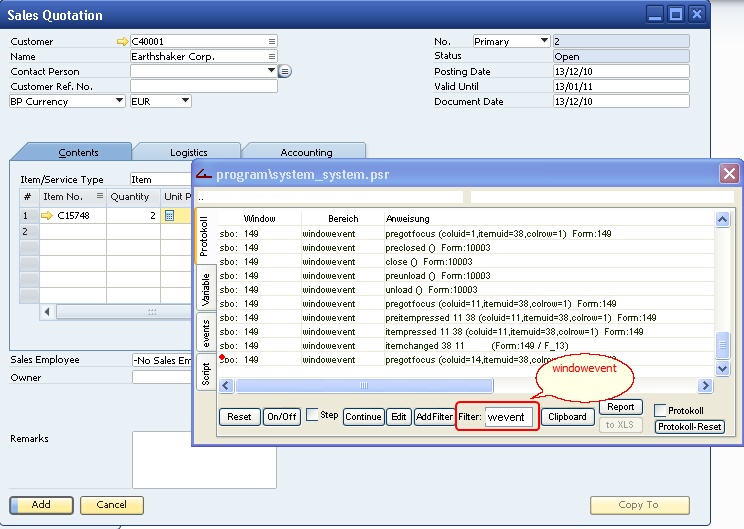Click the Clipboard button

(568, 417)
